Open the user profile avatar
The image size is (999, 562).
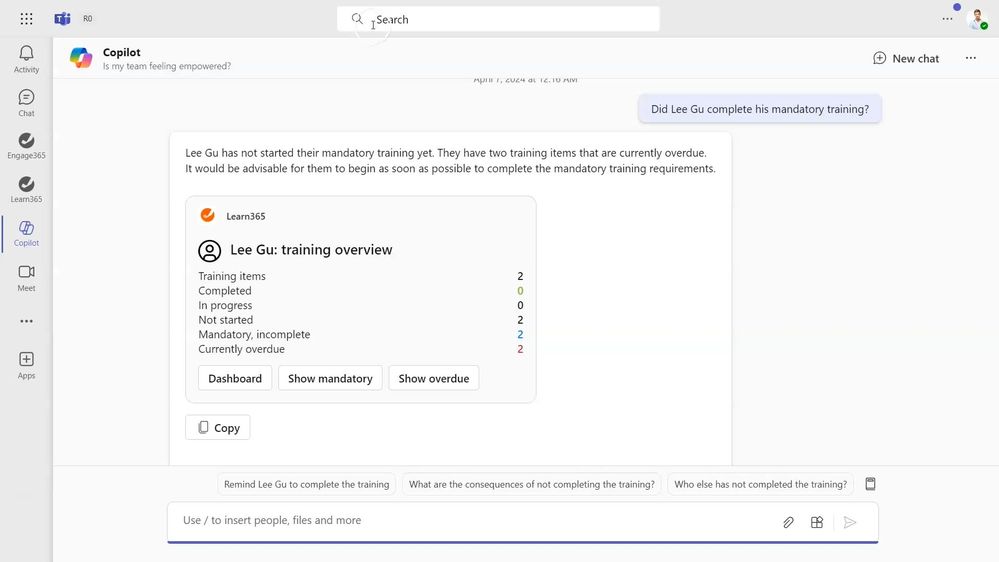click(977, 19)
